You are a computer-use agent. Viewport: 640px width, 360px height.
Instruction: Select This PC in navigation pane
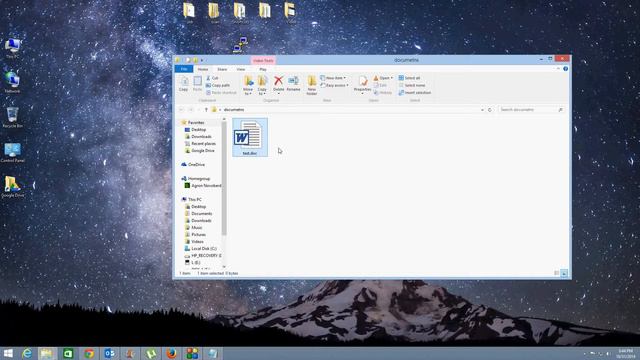(x=195, y=200)
